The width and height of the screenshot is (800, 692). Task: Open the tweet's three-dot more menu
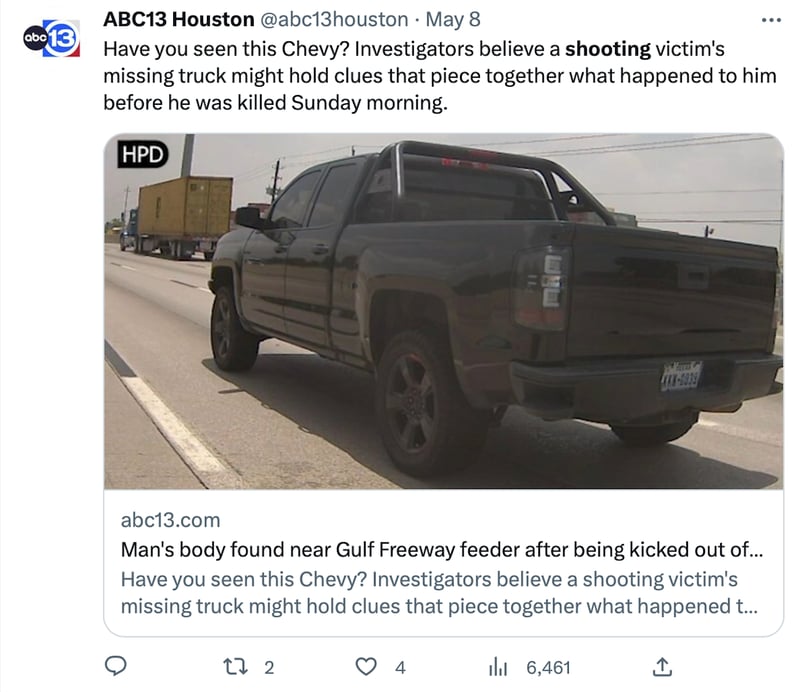click(x=769, y=20)
